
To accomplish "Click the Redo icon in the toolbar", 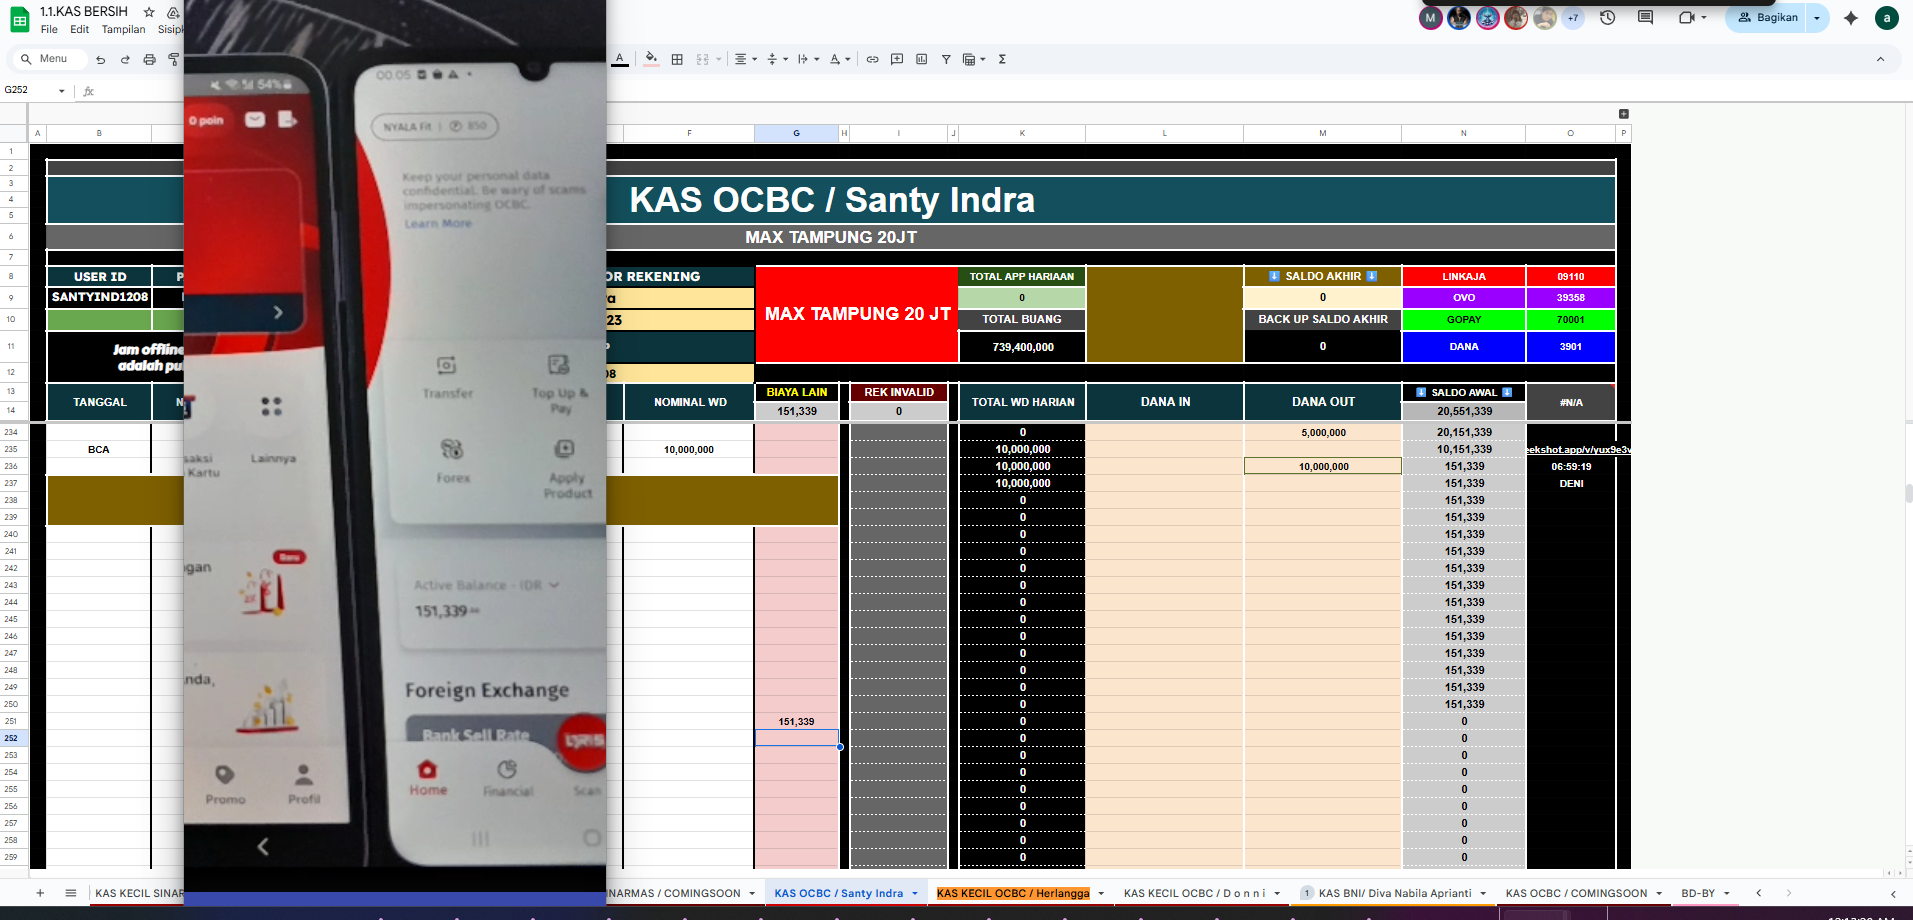I will [125, 59].
